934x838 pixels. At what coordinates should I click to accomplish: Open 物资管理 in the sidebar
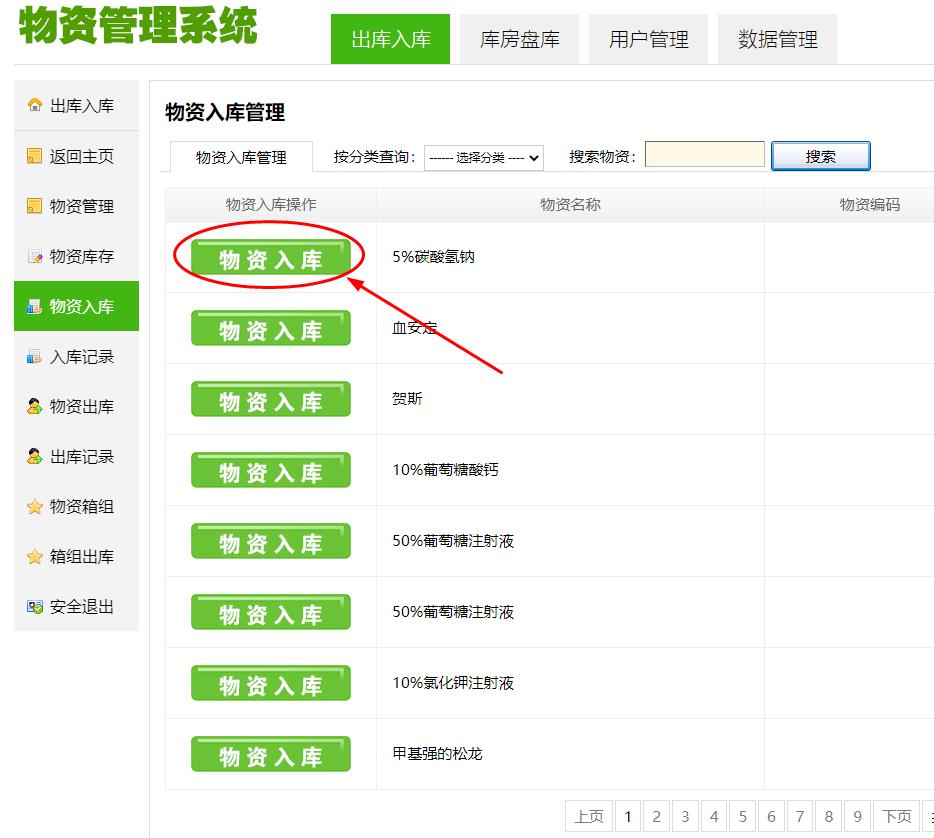[x=76, y=206]
